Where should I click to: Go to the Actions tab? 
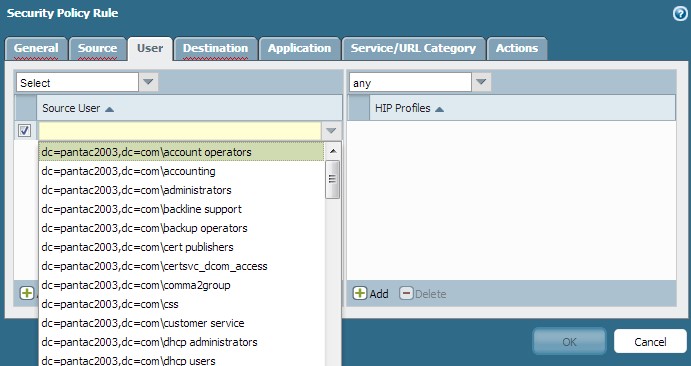click(517, 48)
